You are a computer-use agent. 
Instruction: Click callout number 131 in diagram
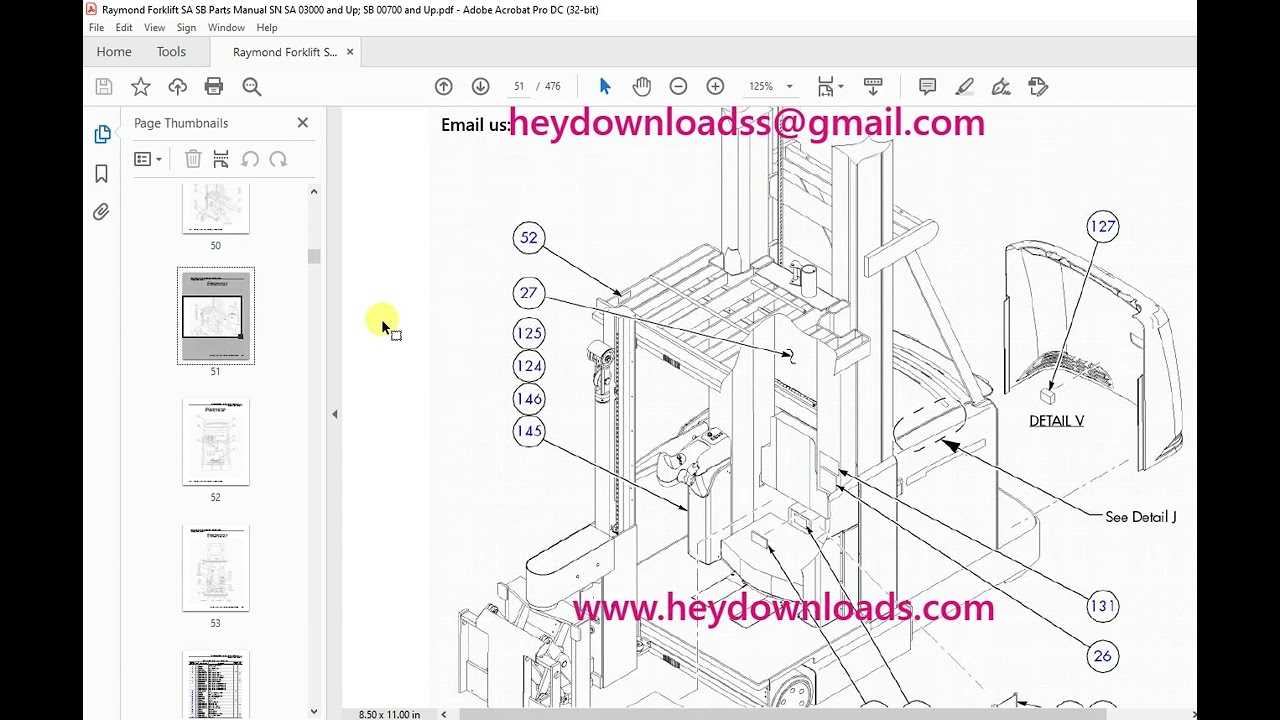[1102, 606]
